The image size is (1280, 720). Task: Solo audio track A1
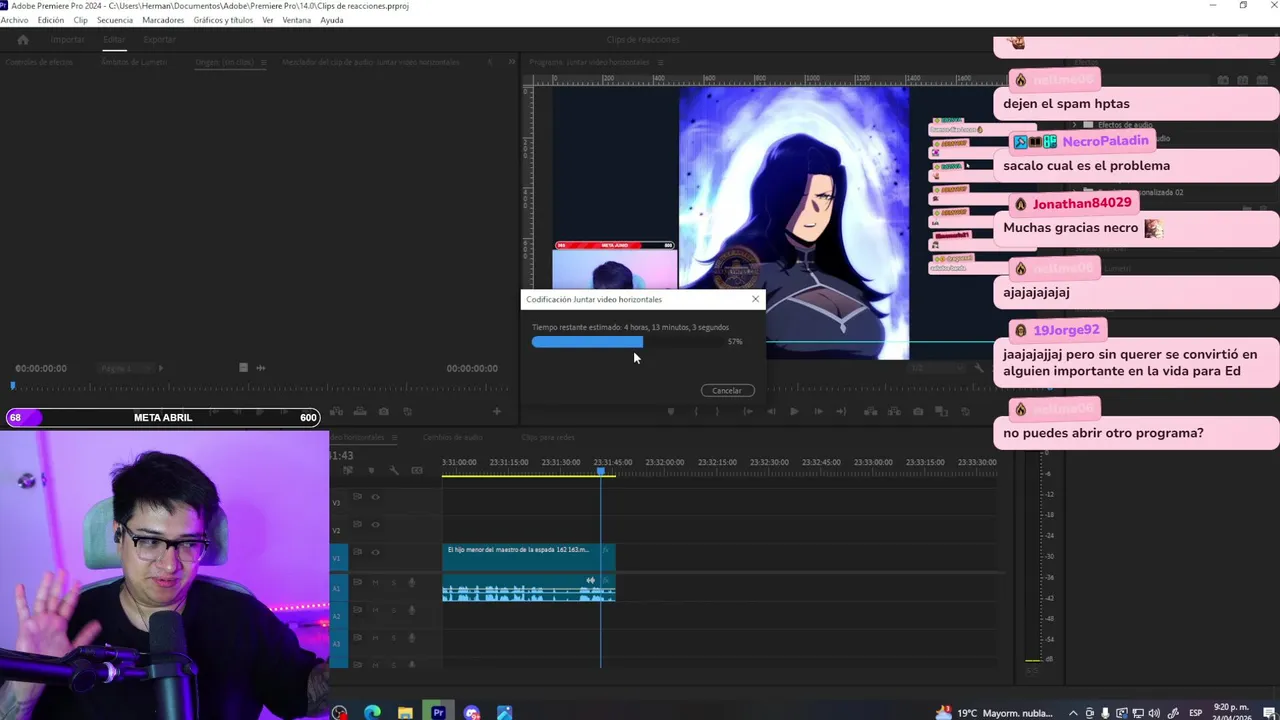(394, 582)
